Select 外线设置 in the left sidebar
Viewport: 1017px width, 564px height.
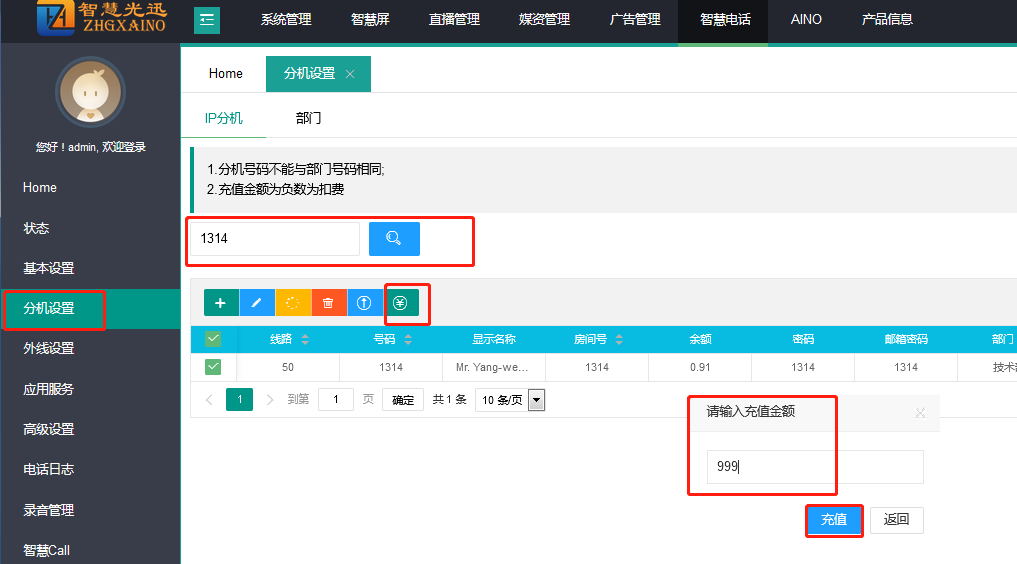(x=49, y=348)
